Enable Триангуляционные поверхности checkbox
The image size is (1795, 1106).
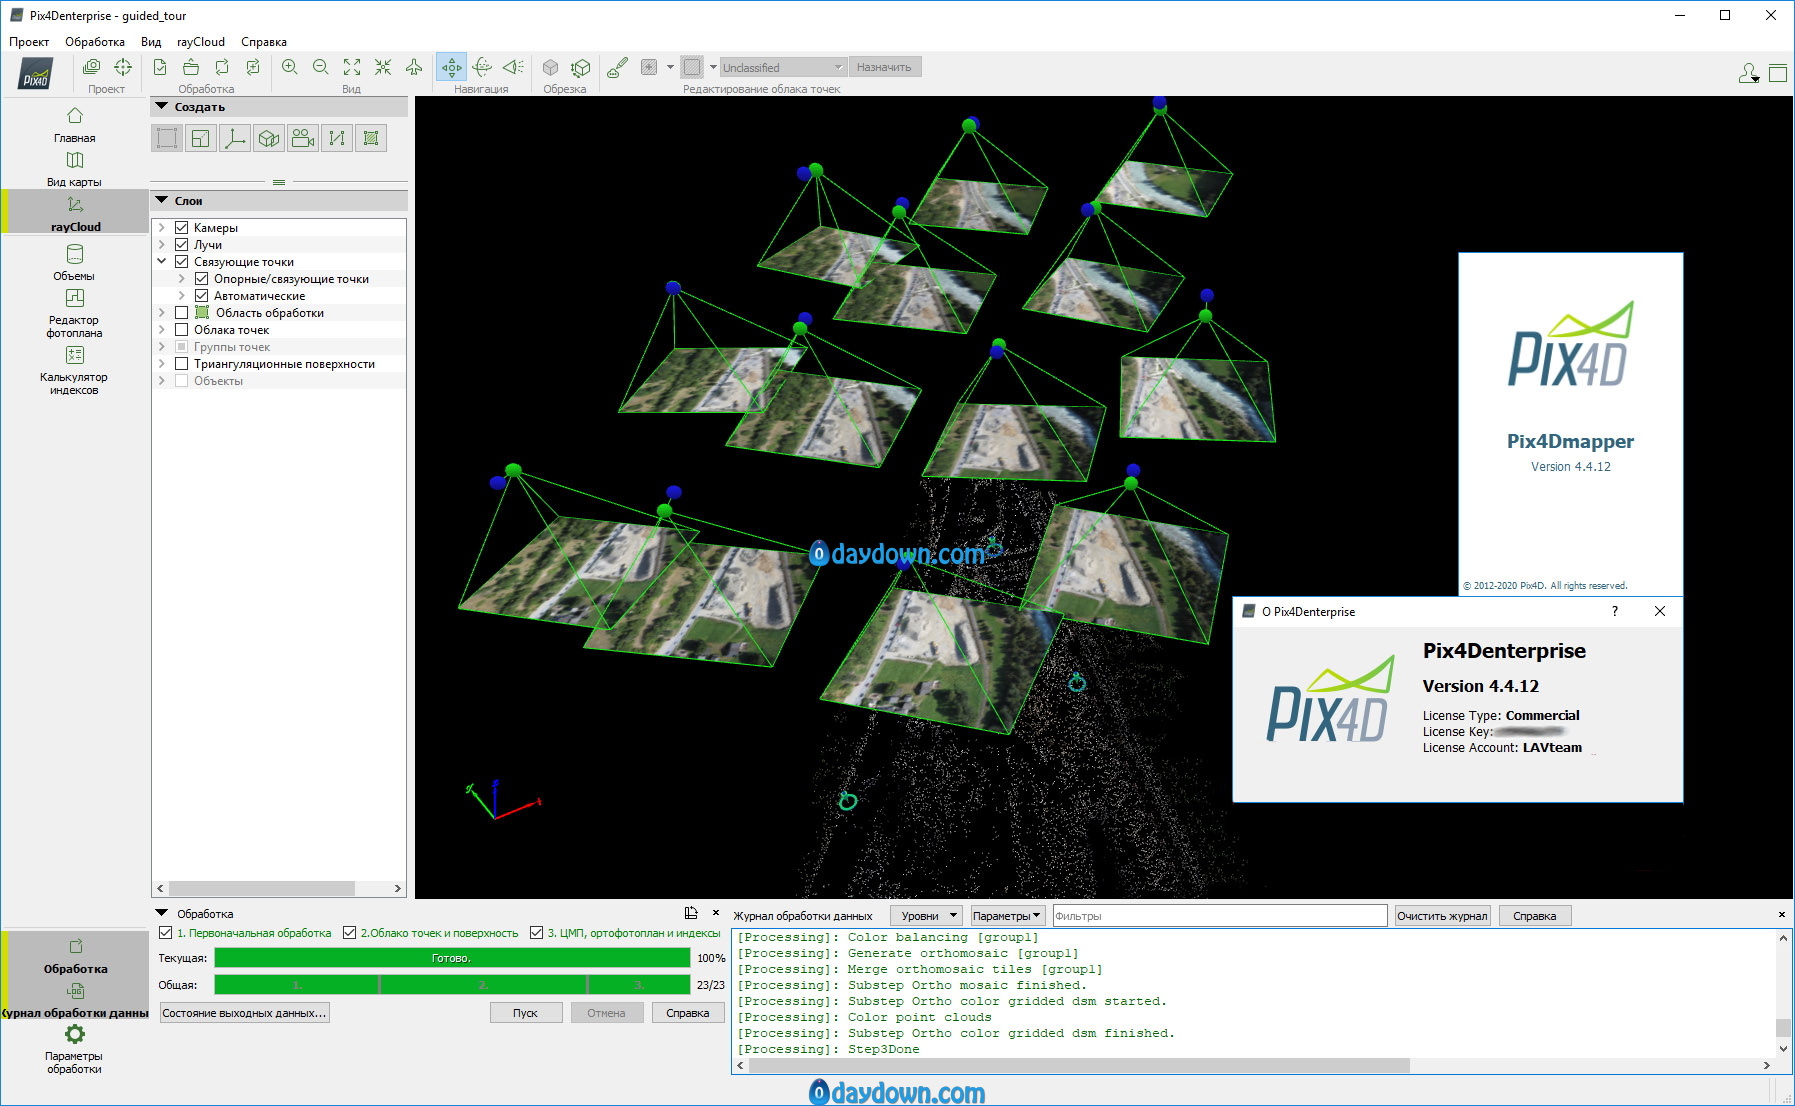point(182,364)
